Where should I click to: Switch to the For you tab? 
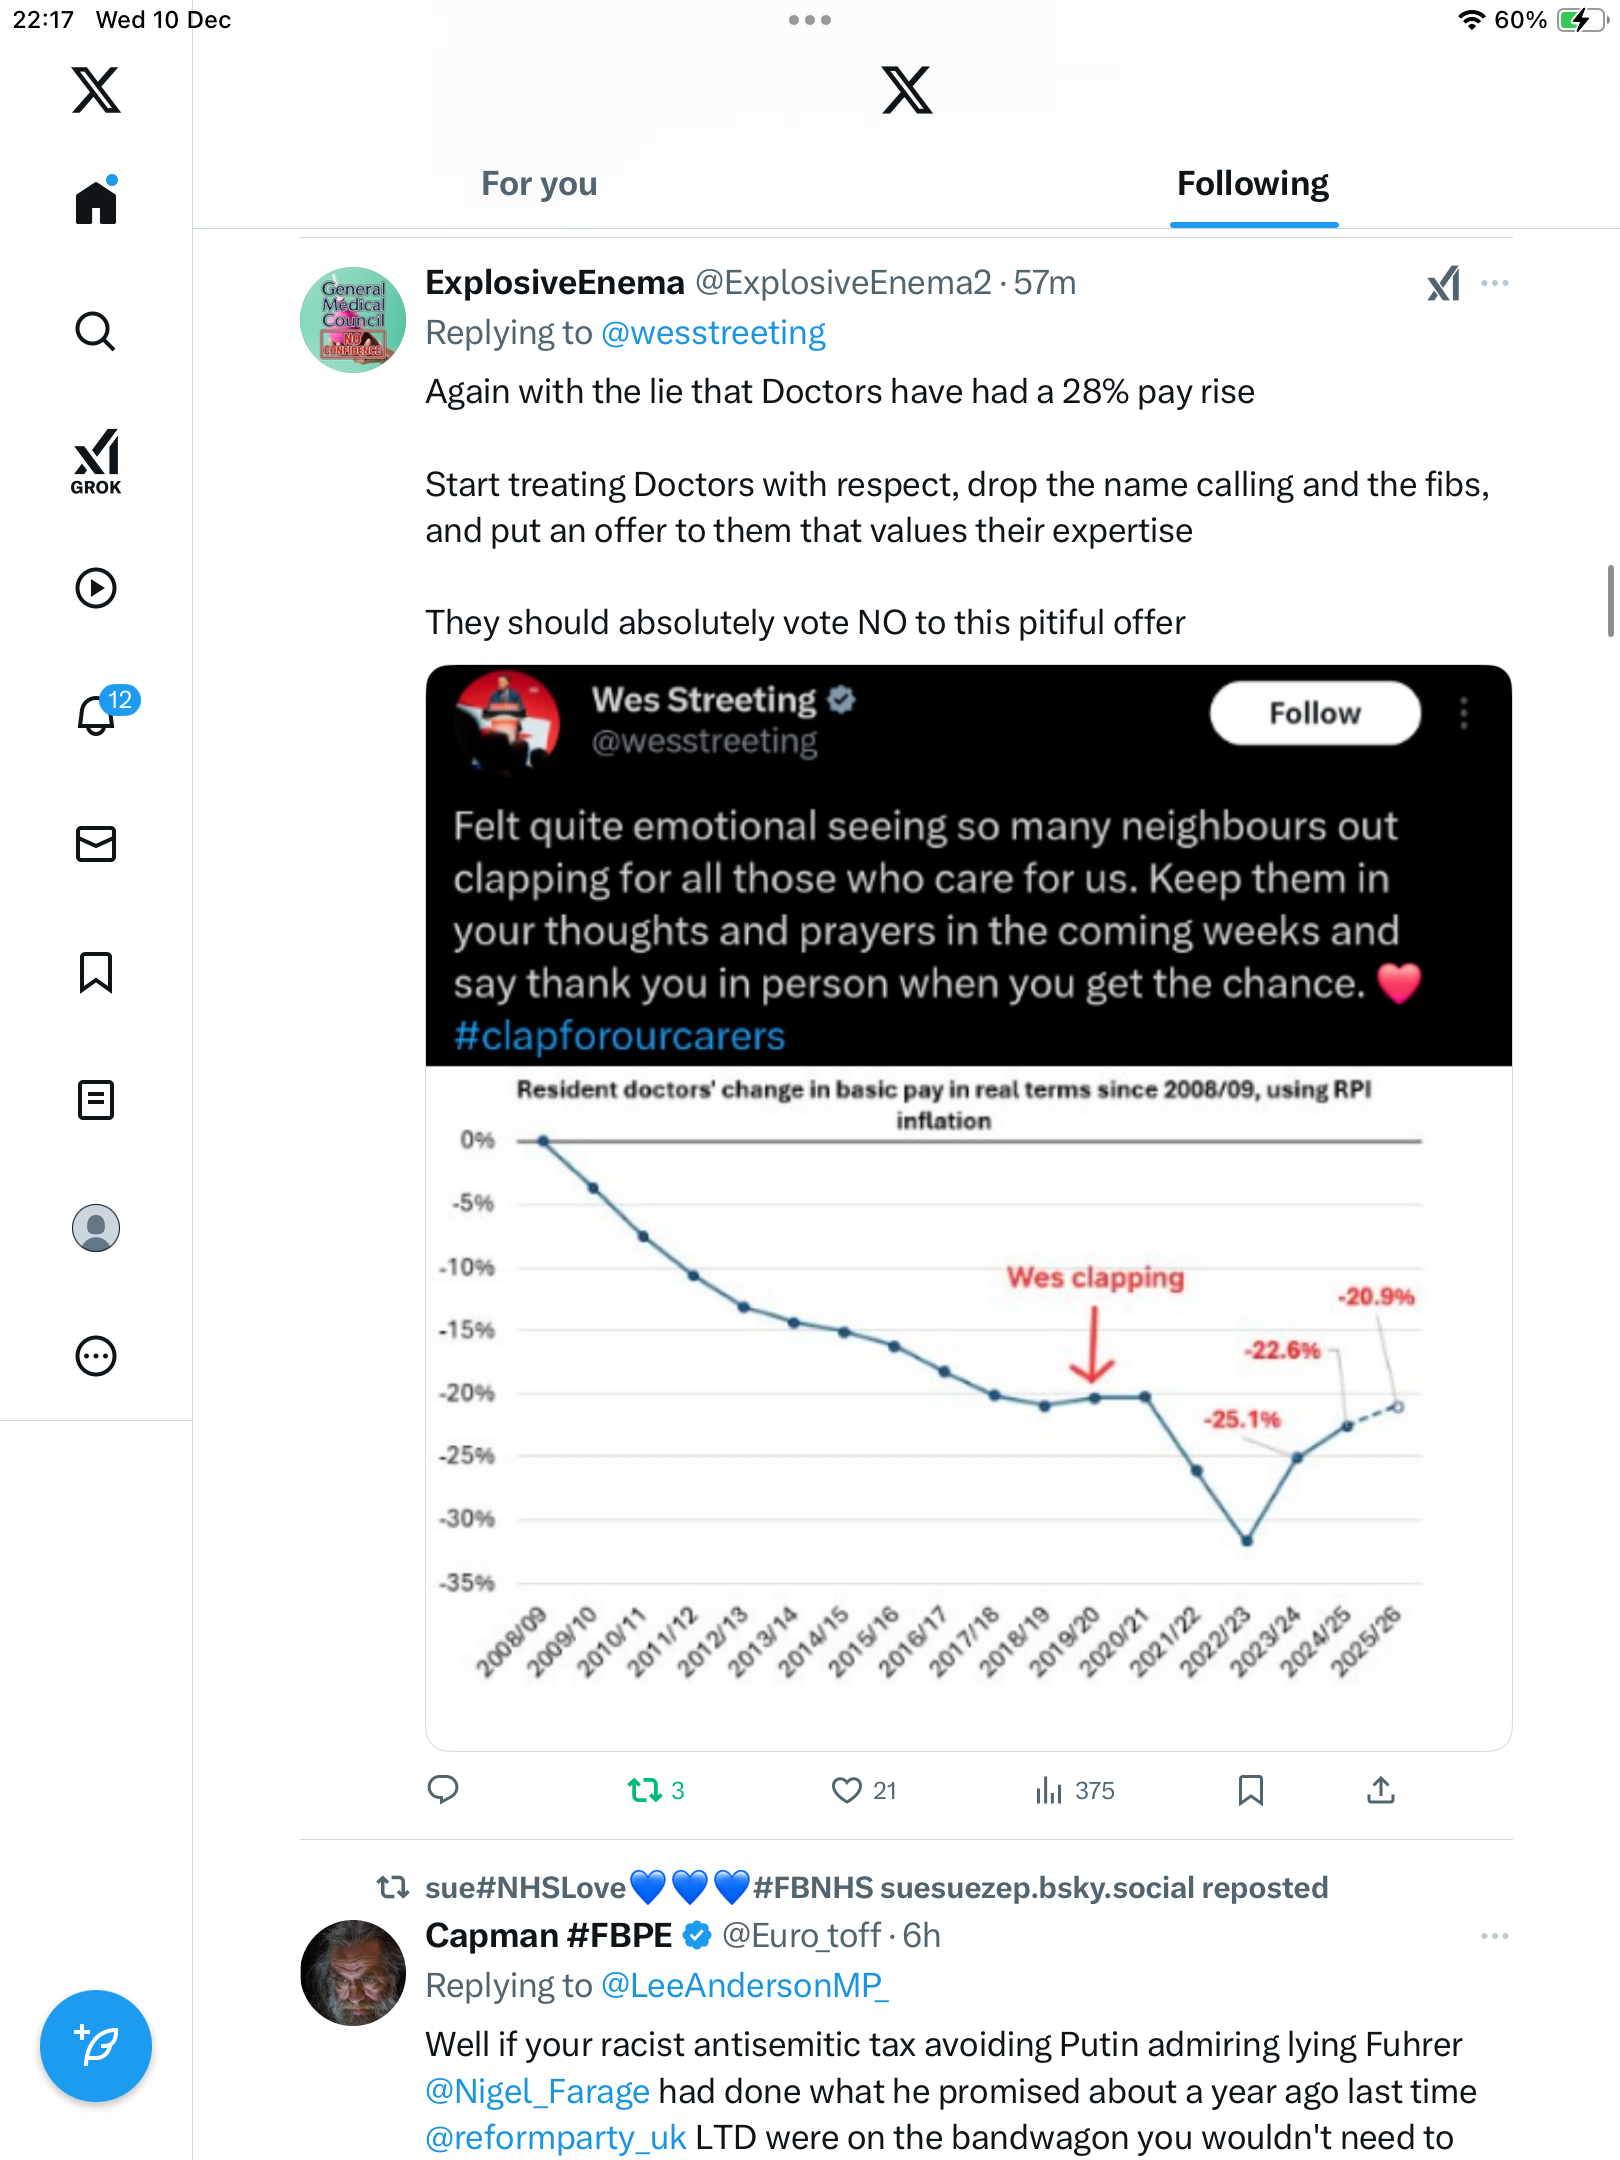click(539, 184)
